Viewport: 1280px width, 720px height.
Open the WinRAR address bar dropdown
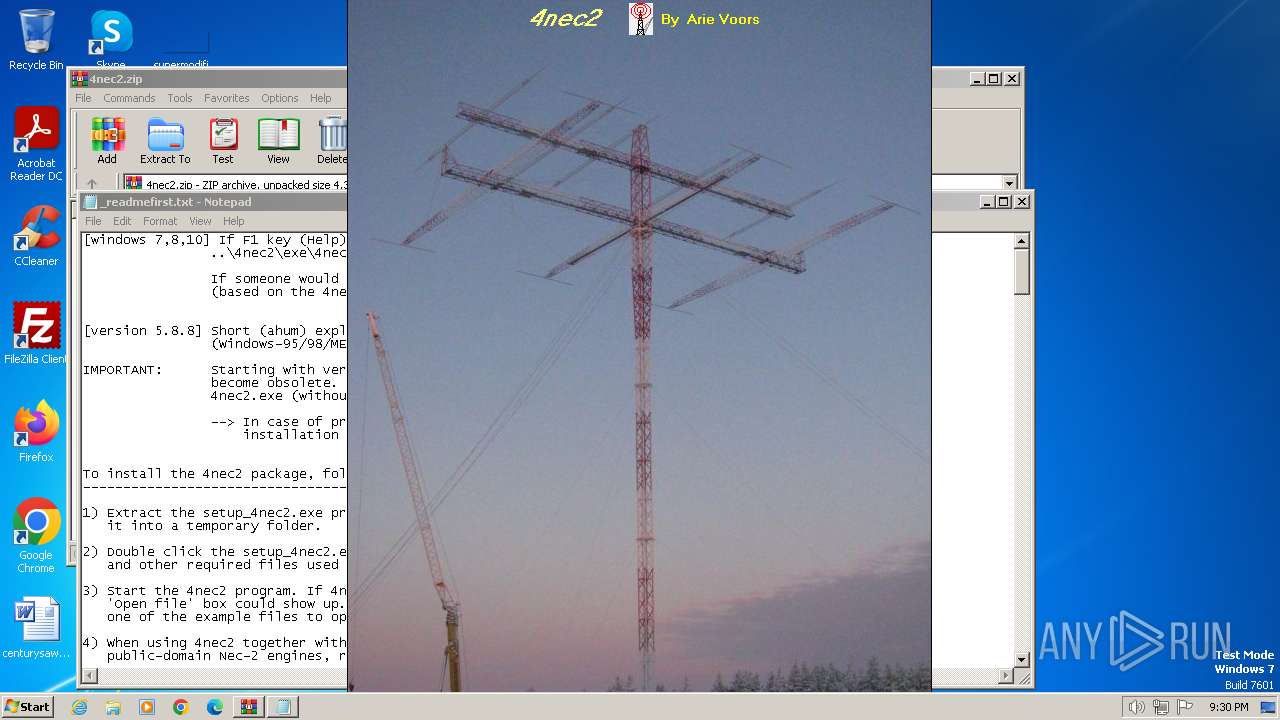tap(1009, 184)
